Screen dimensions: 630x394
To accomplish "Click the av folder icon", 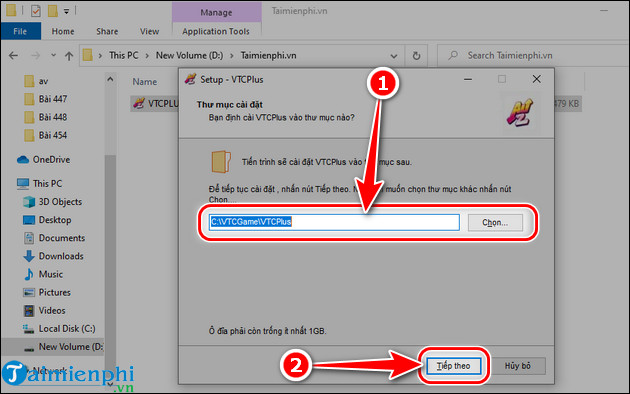I will 29,81.
